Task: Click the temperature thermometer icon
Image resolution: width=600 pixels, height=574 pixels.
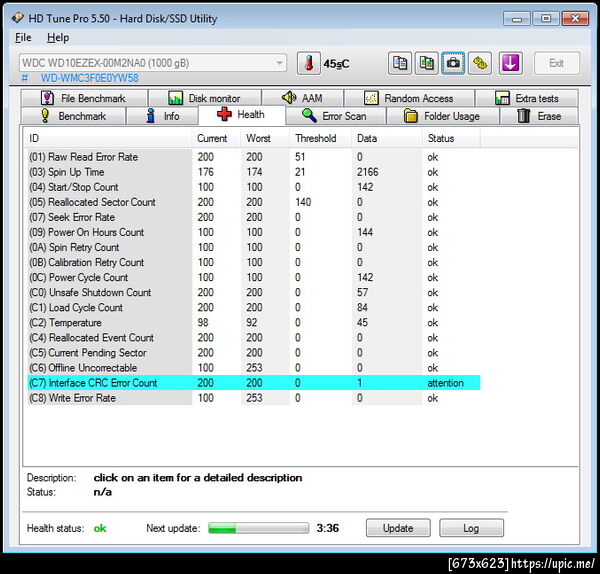Action: [308, 63]
